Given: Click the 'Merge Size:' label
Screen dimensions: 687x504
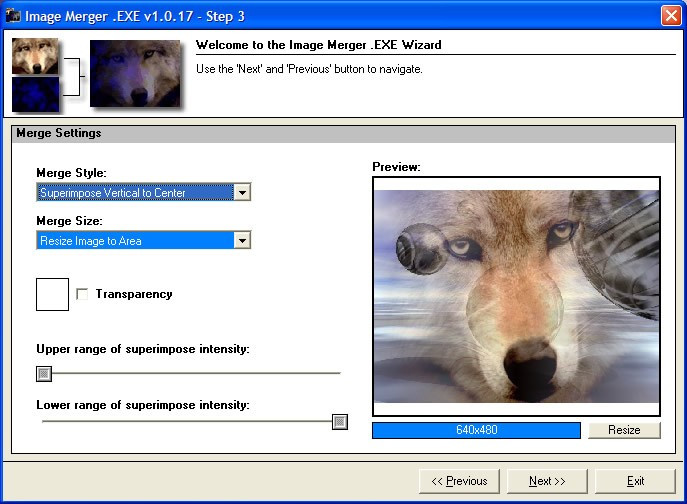Looking at the screenshot, I should coord(69,221).
